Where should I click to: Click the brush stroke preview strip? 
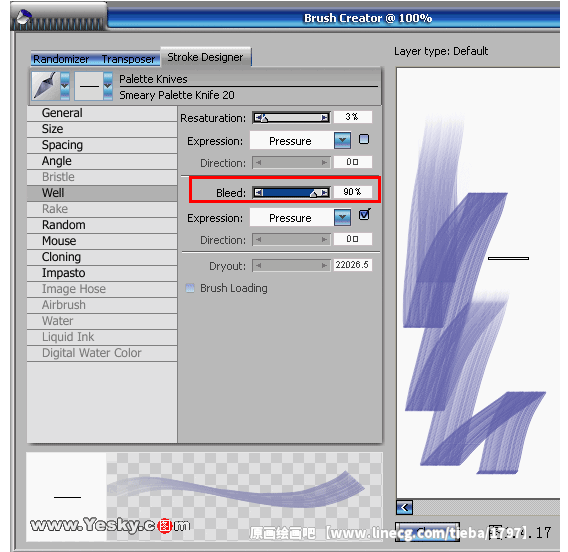coord(245,496)
